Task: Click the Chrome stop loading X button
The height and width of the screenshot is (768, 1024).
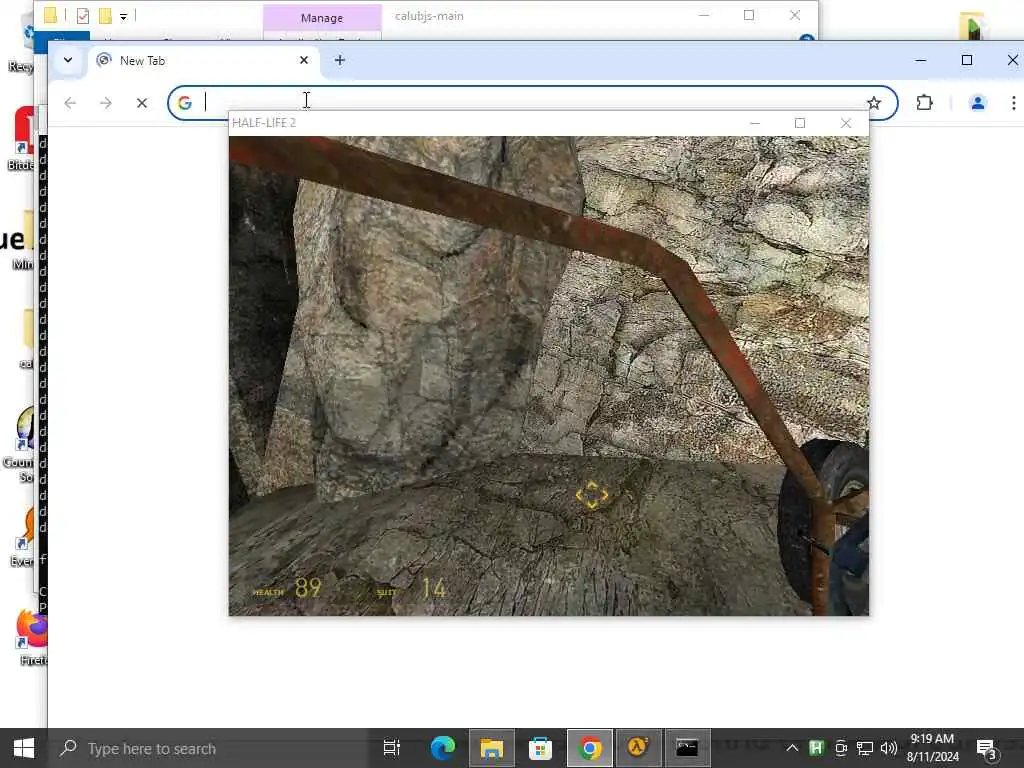Action: coord(142,103)
